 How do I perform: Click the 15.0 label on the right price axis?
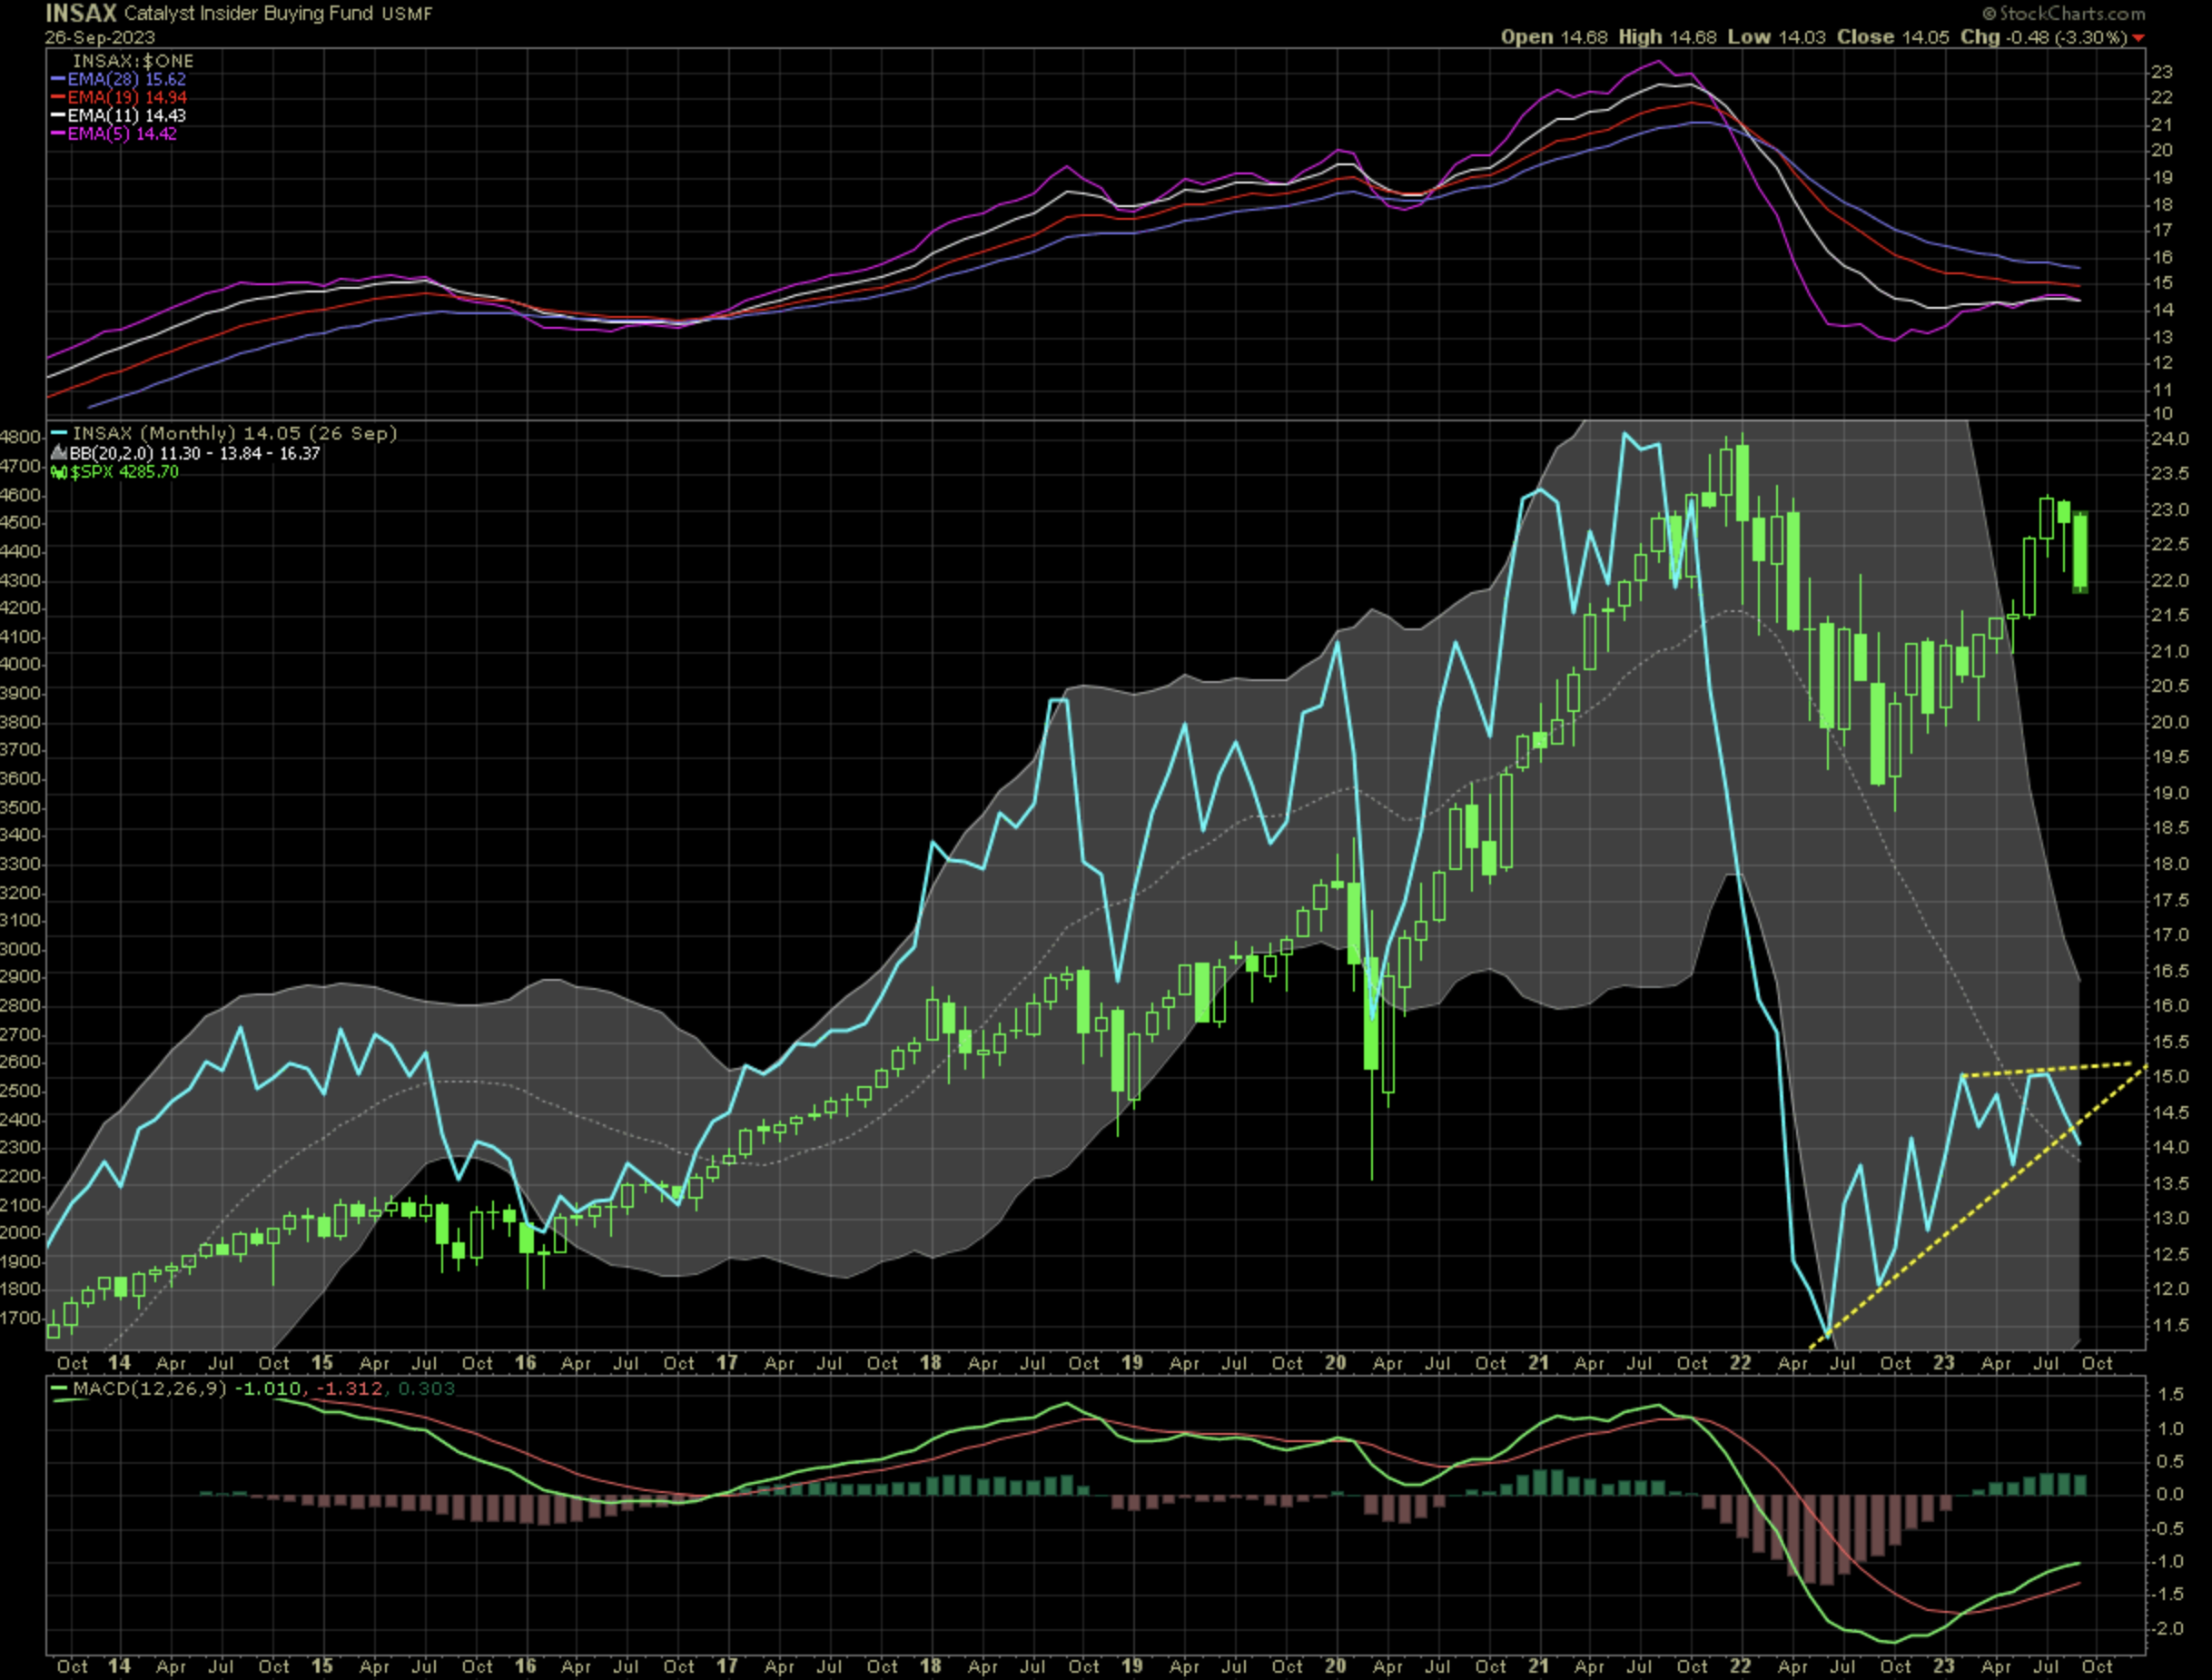point(2170,1077)
